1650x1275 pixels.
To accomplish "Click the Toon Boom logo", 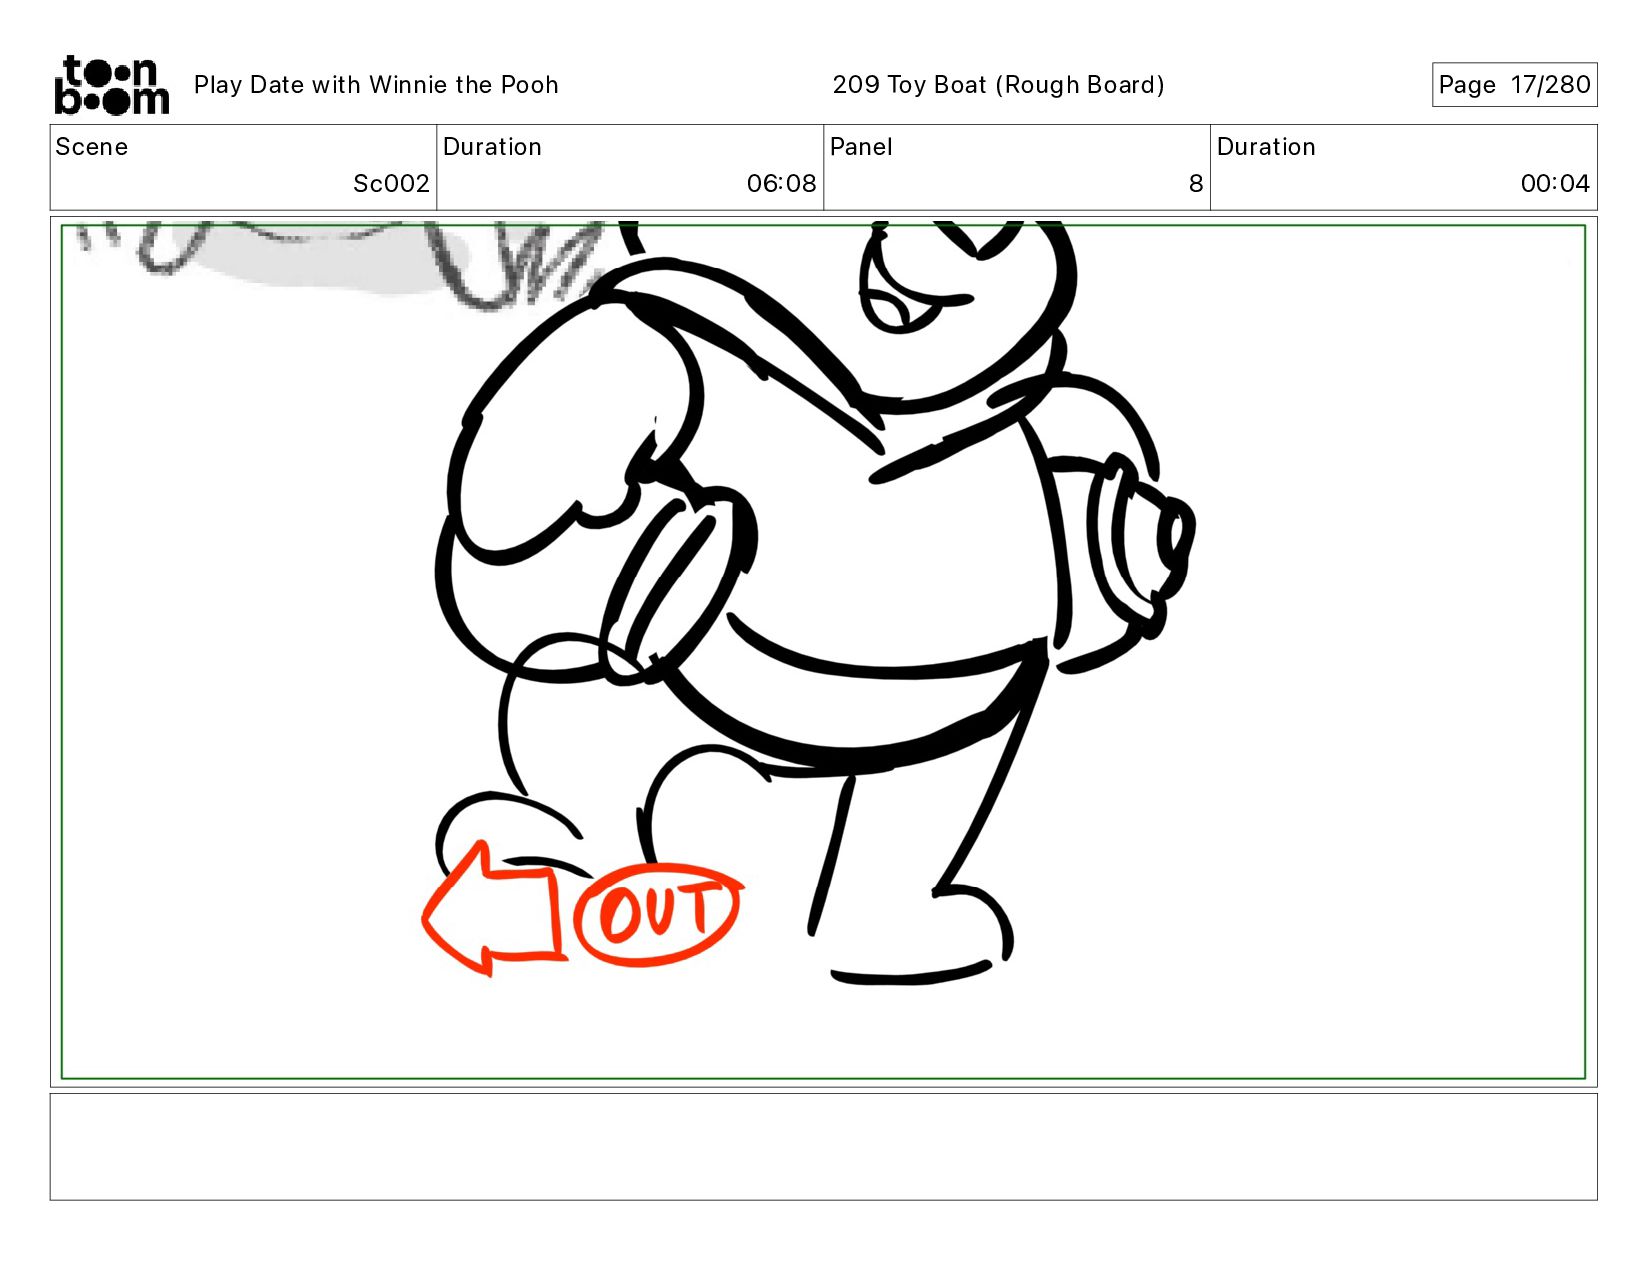I will 111,85.
